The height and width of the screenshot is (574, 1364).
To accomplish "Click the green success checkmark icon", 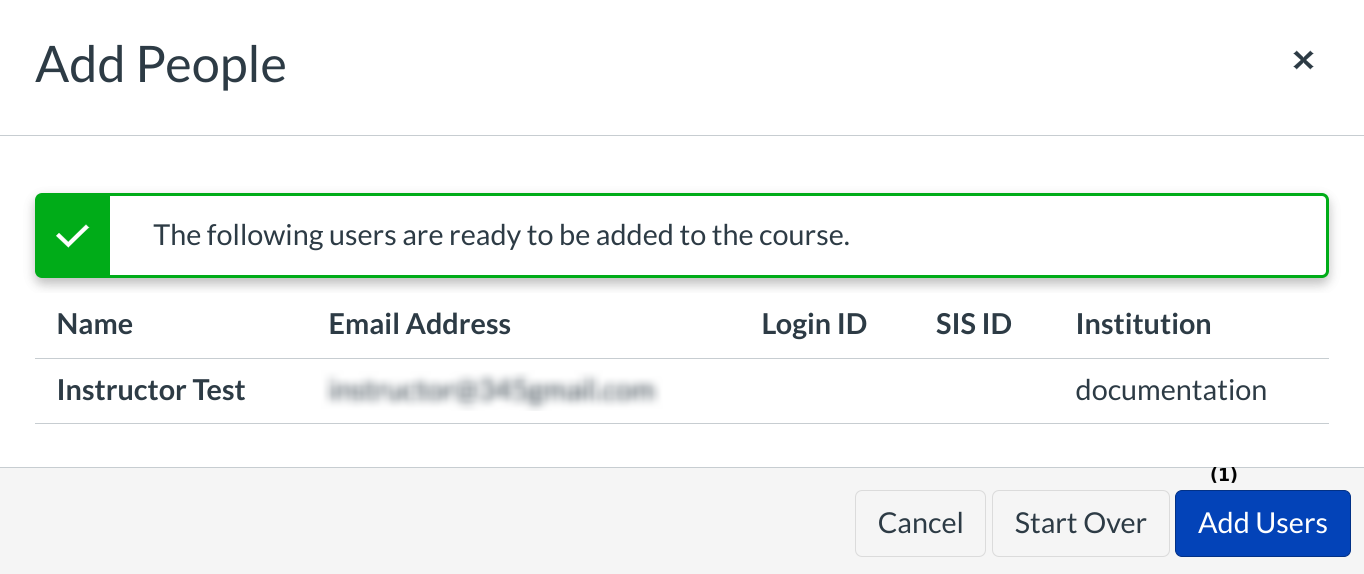I will point(73,236).
